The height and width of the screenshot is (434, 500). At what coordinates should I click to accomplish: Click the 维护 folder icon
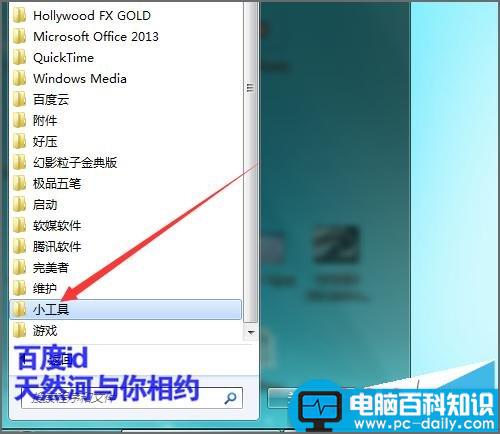19,288
